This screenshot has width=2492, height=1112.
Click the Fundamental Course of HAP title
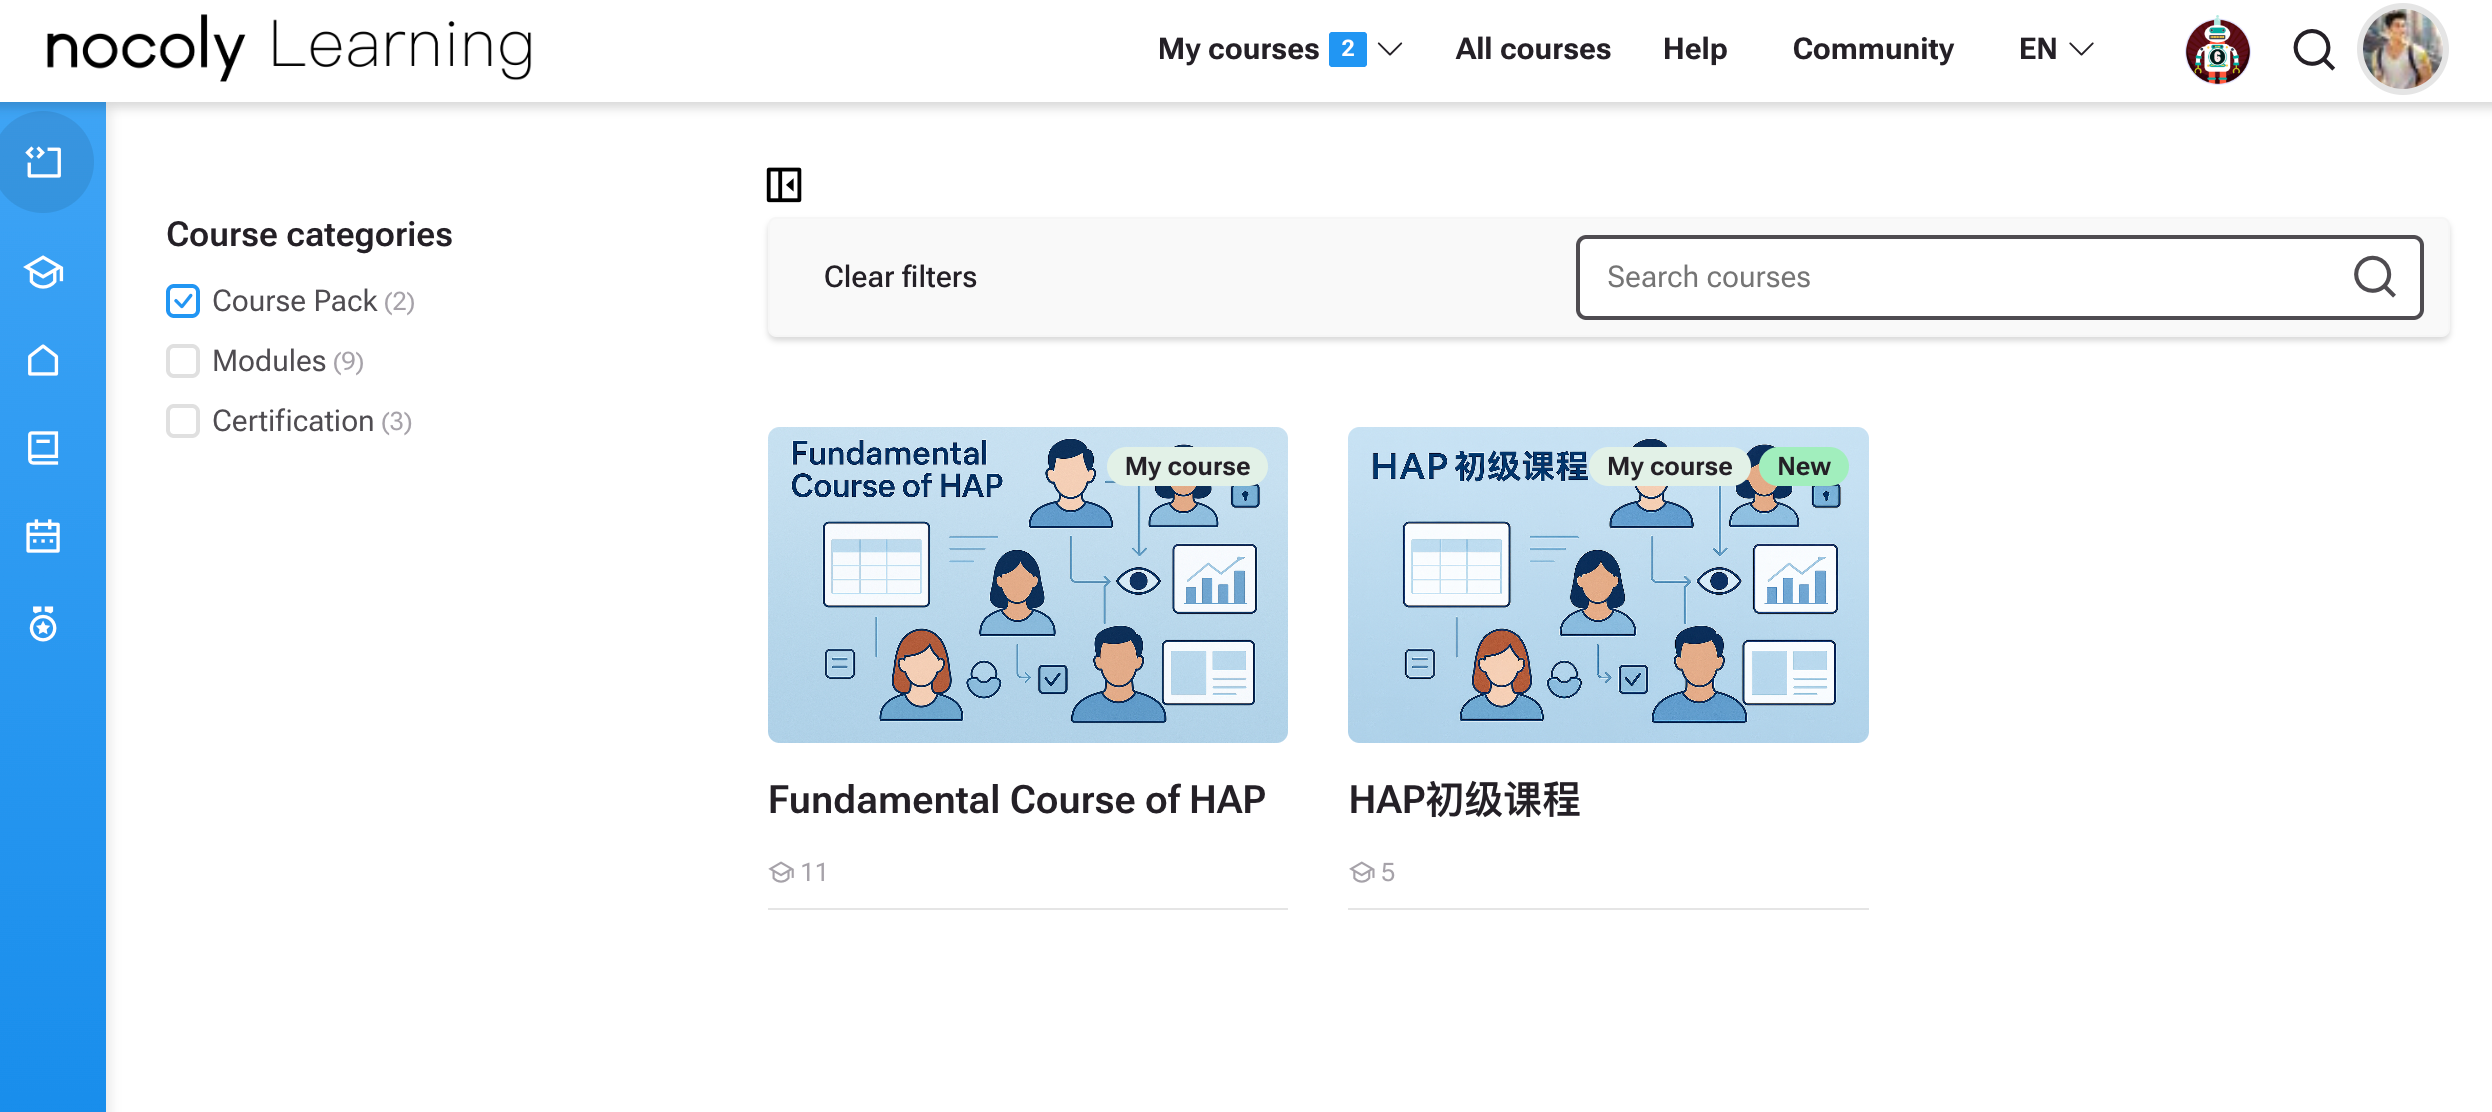(x=1017, y=800)
